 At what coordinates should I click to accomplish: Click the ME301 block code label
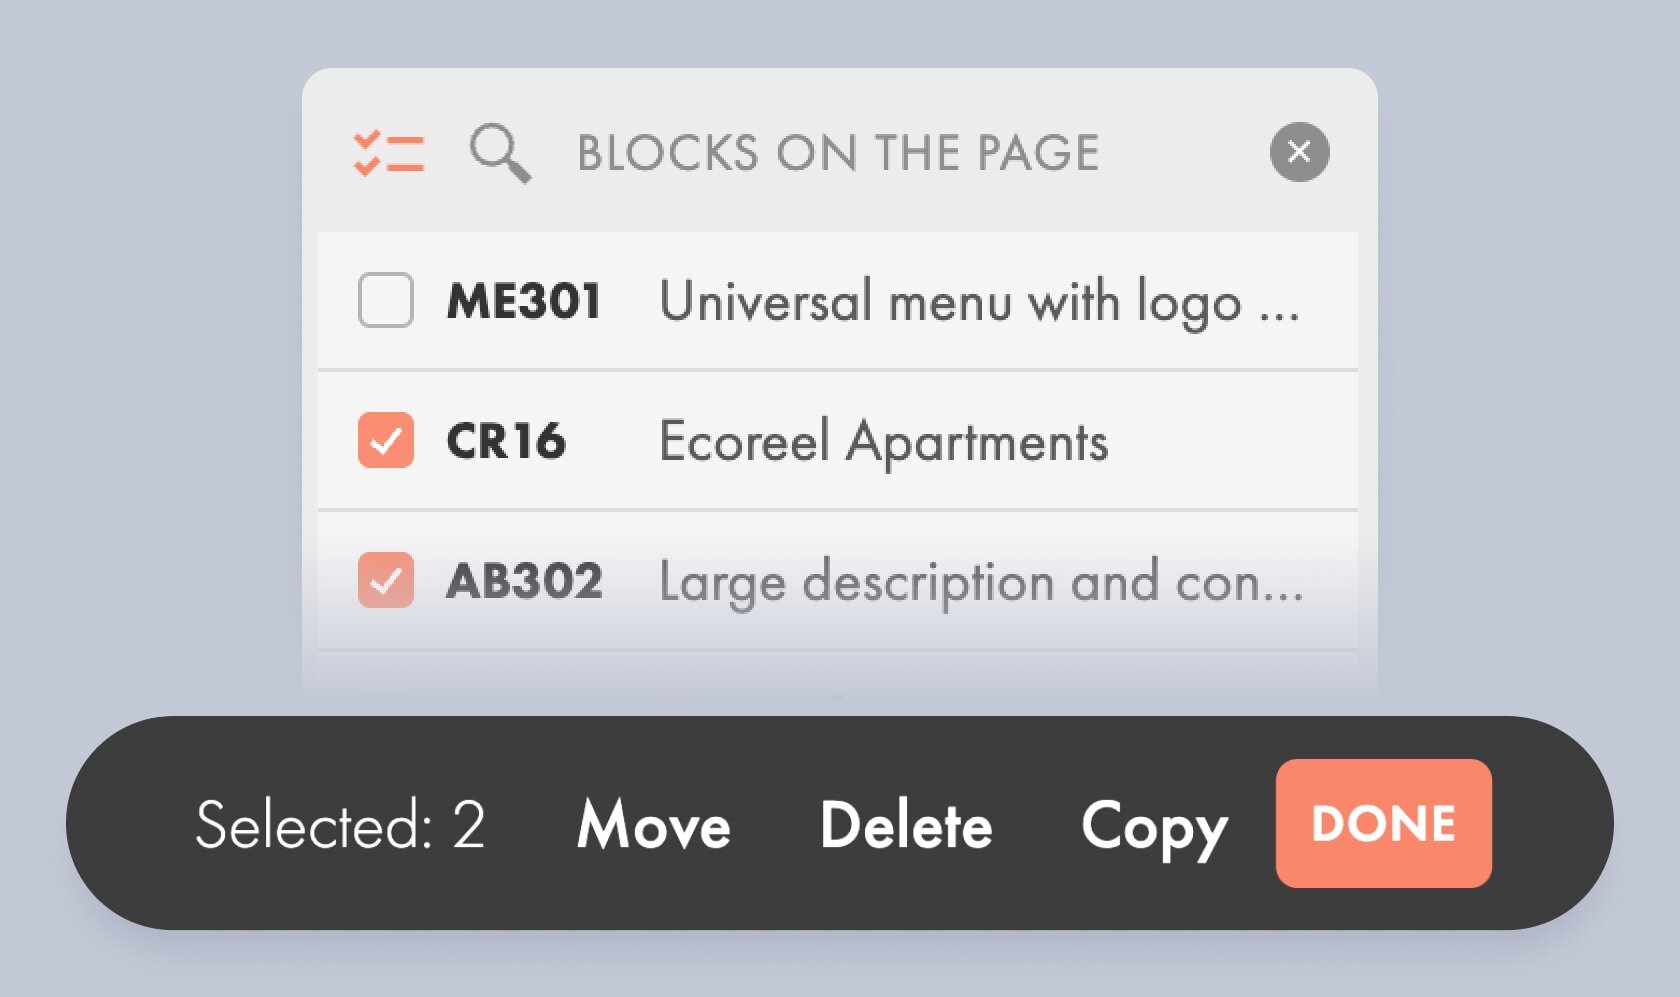click(524, 301)
